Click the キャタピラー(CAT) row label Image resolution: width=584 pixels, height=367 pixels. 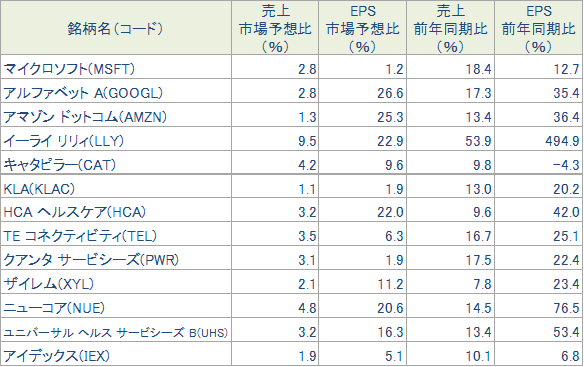coord(60,164)
